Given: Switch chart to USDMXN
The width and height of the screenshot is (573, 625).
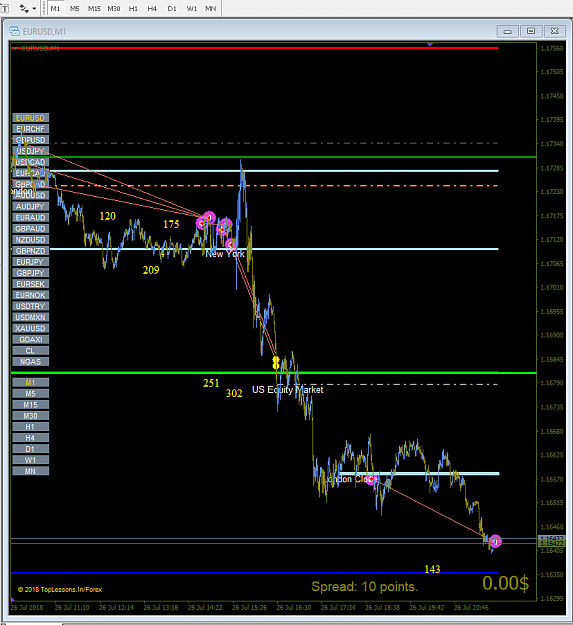Looking at the screenshot, I should 31,318.
